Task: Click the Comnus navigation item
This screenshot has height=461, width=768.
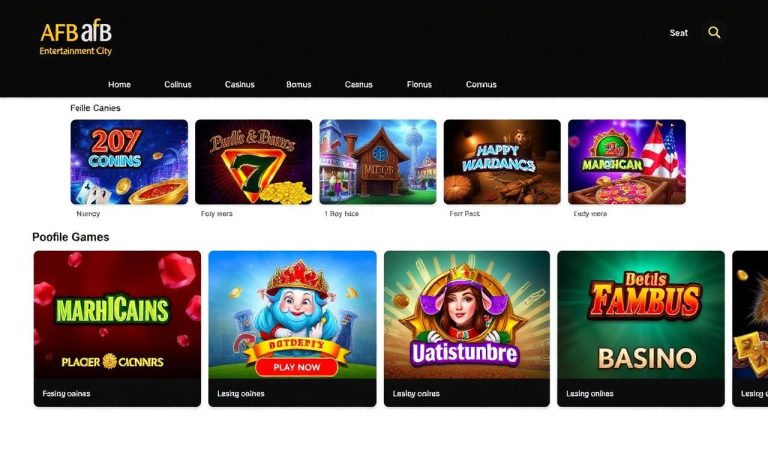Action: click(x=481, y=84)
